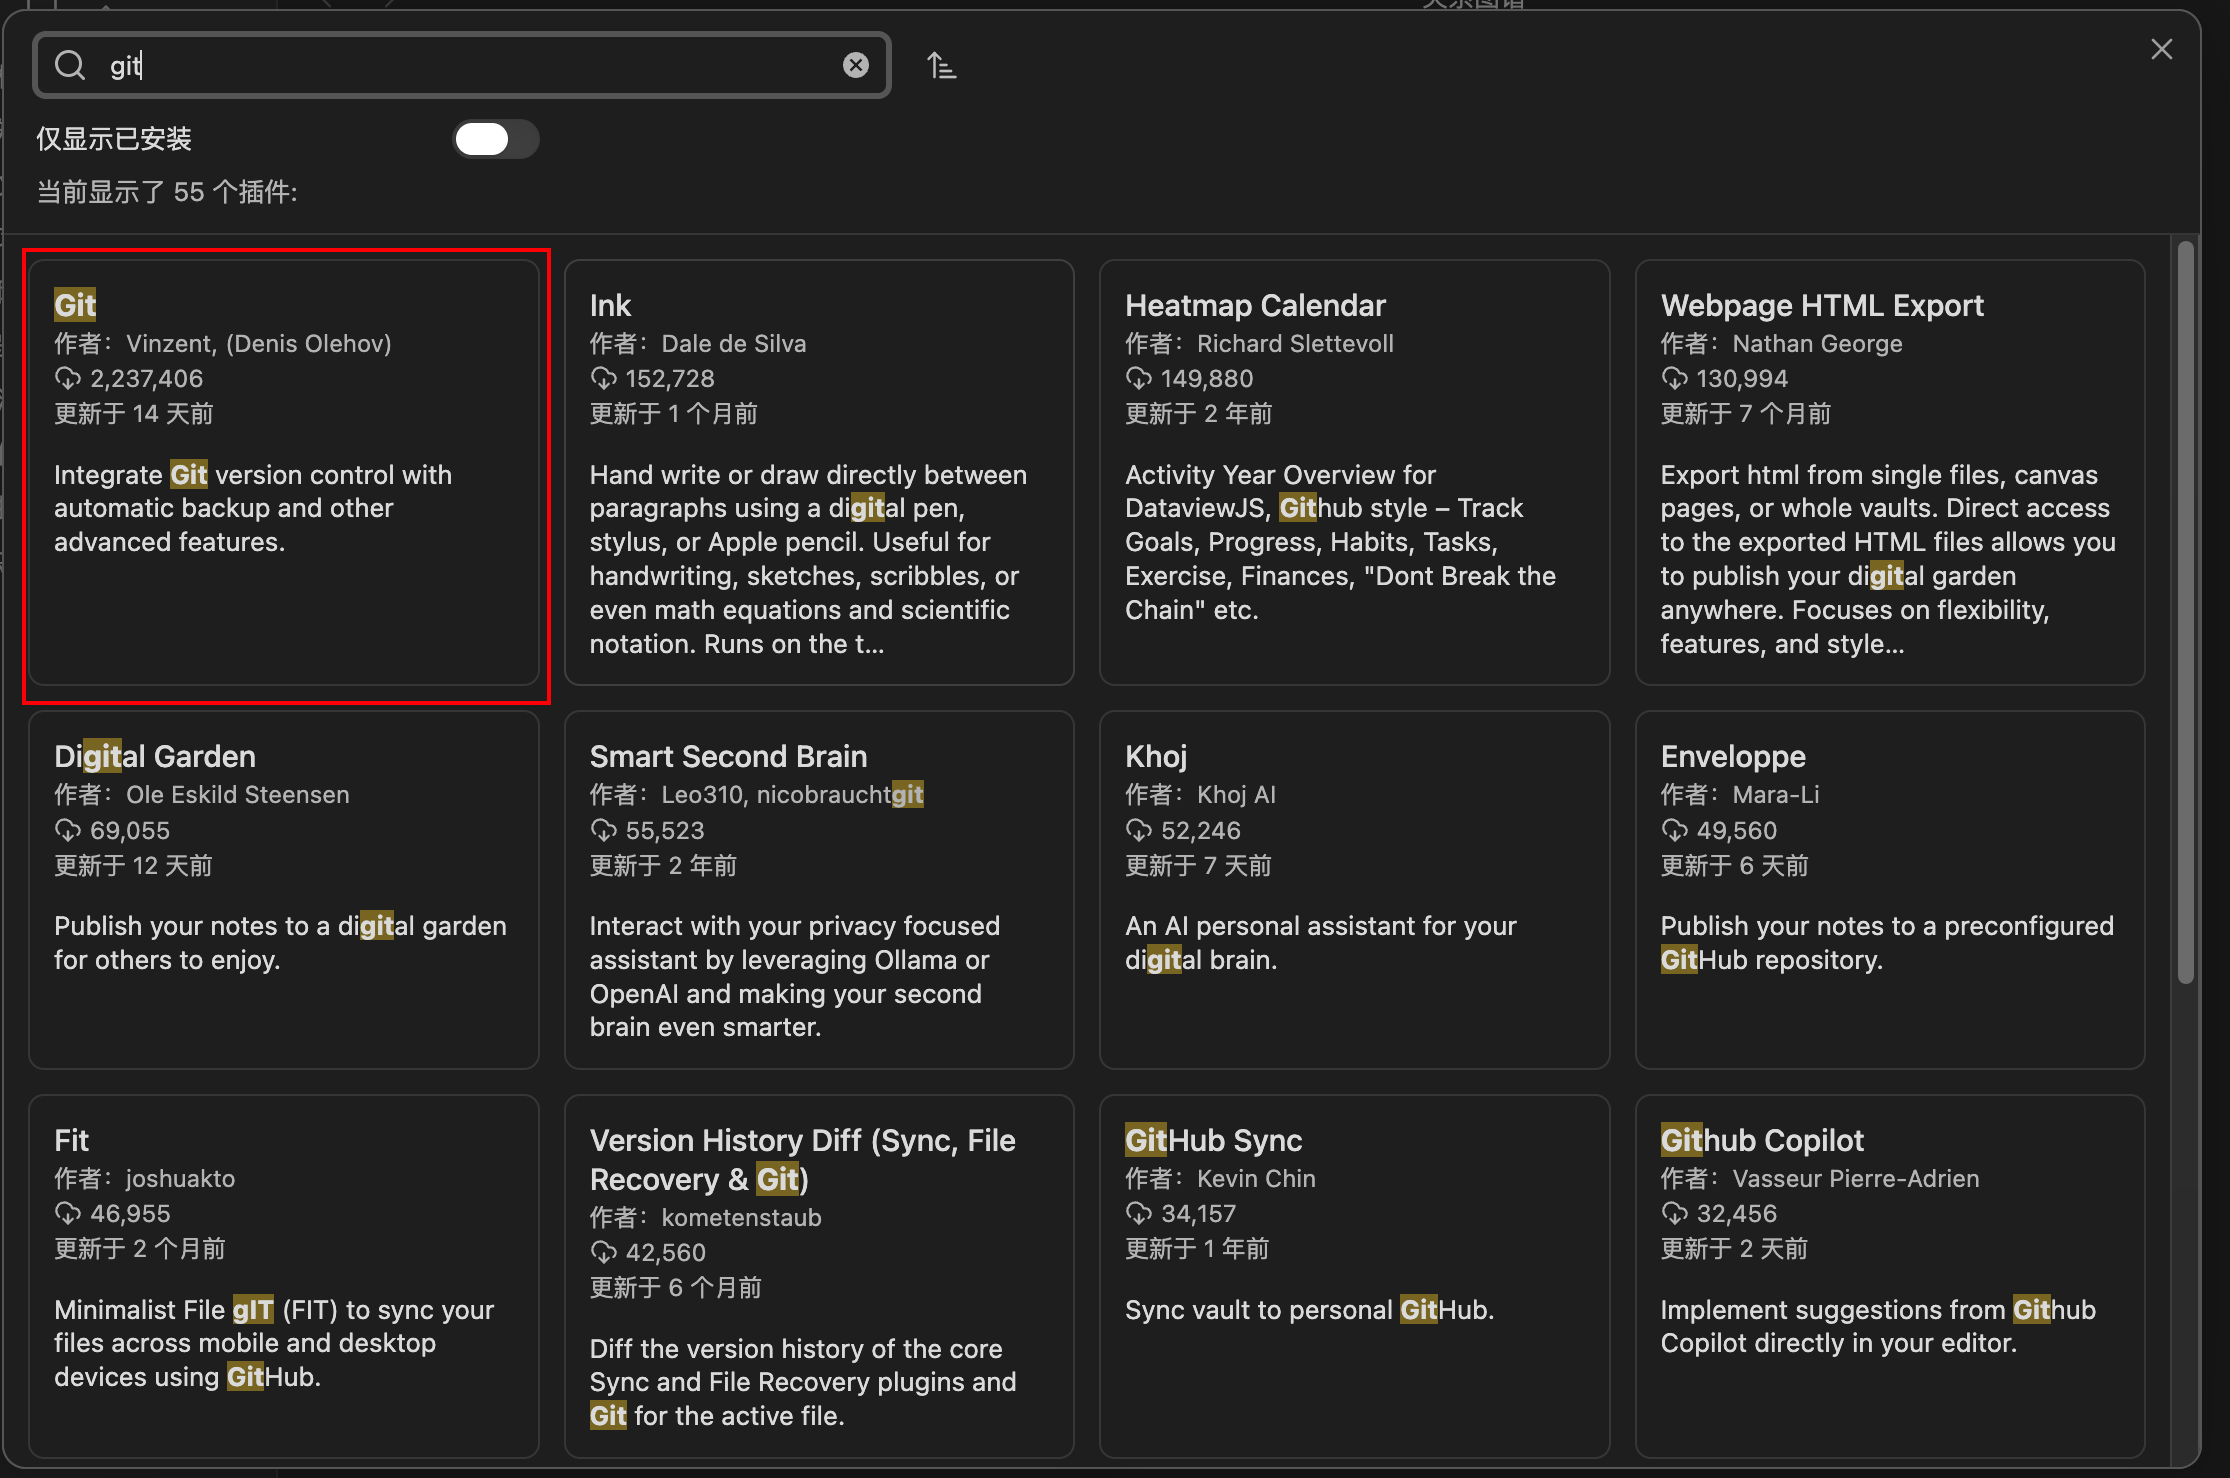Open the Git plugin card

pos(284,473)
